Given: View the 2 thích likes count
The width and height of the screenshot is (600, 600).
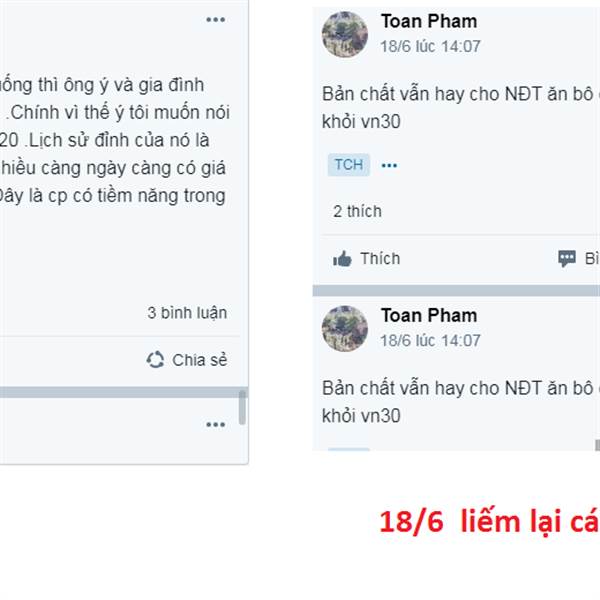Looking at the screenshot, I should tap(357, 211).
